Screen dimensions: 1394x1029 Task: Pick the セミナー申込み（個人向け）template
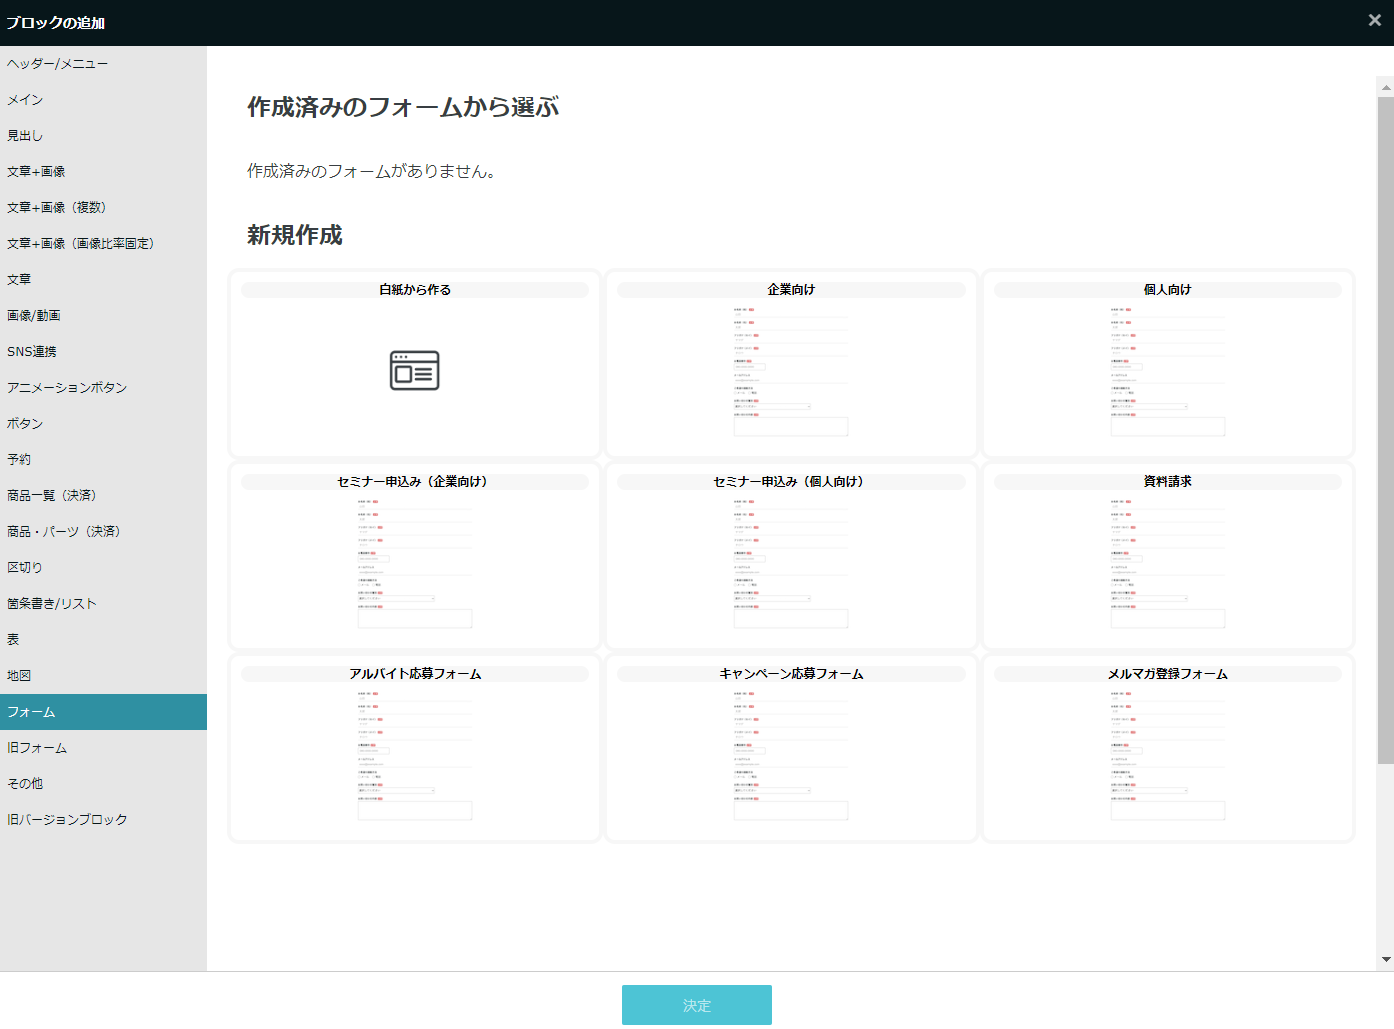(791, 556)
